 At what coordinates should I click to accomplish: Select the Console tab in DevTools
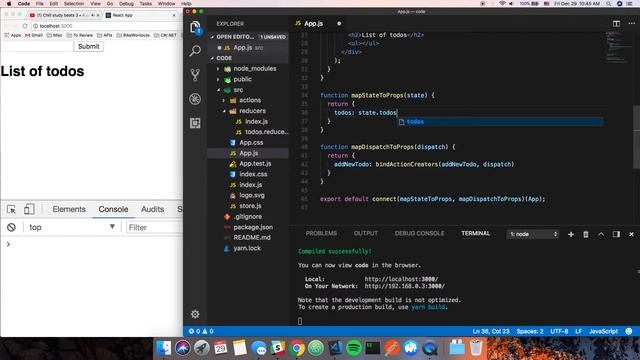click(113, 209)
